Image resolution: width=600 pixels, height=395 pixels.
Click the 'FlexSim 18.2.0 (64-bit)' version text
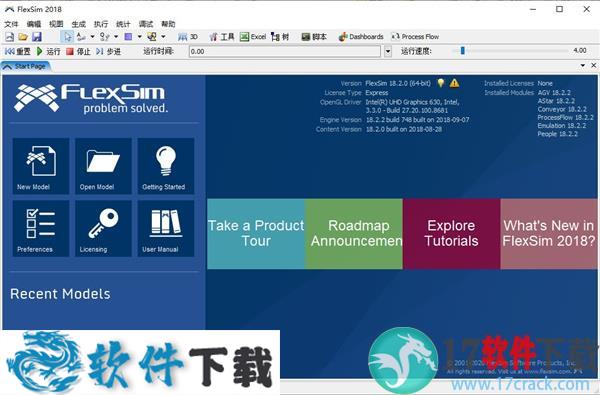398,83
